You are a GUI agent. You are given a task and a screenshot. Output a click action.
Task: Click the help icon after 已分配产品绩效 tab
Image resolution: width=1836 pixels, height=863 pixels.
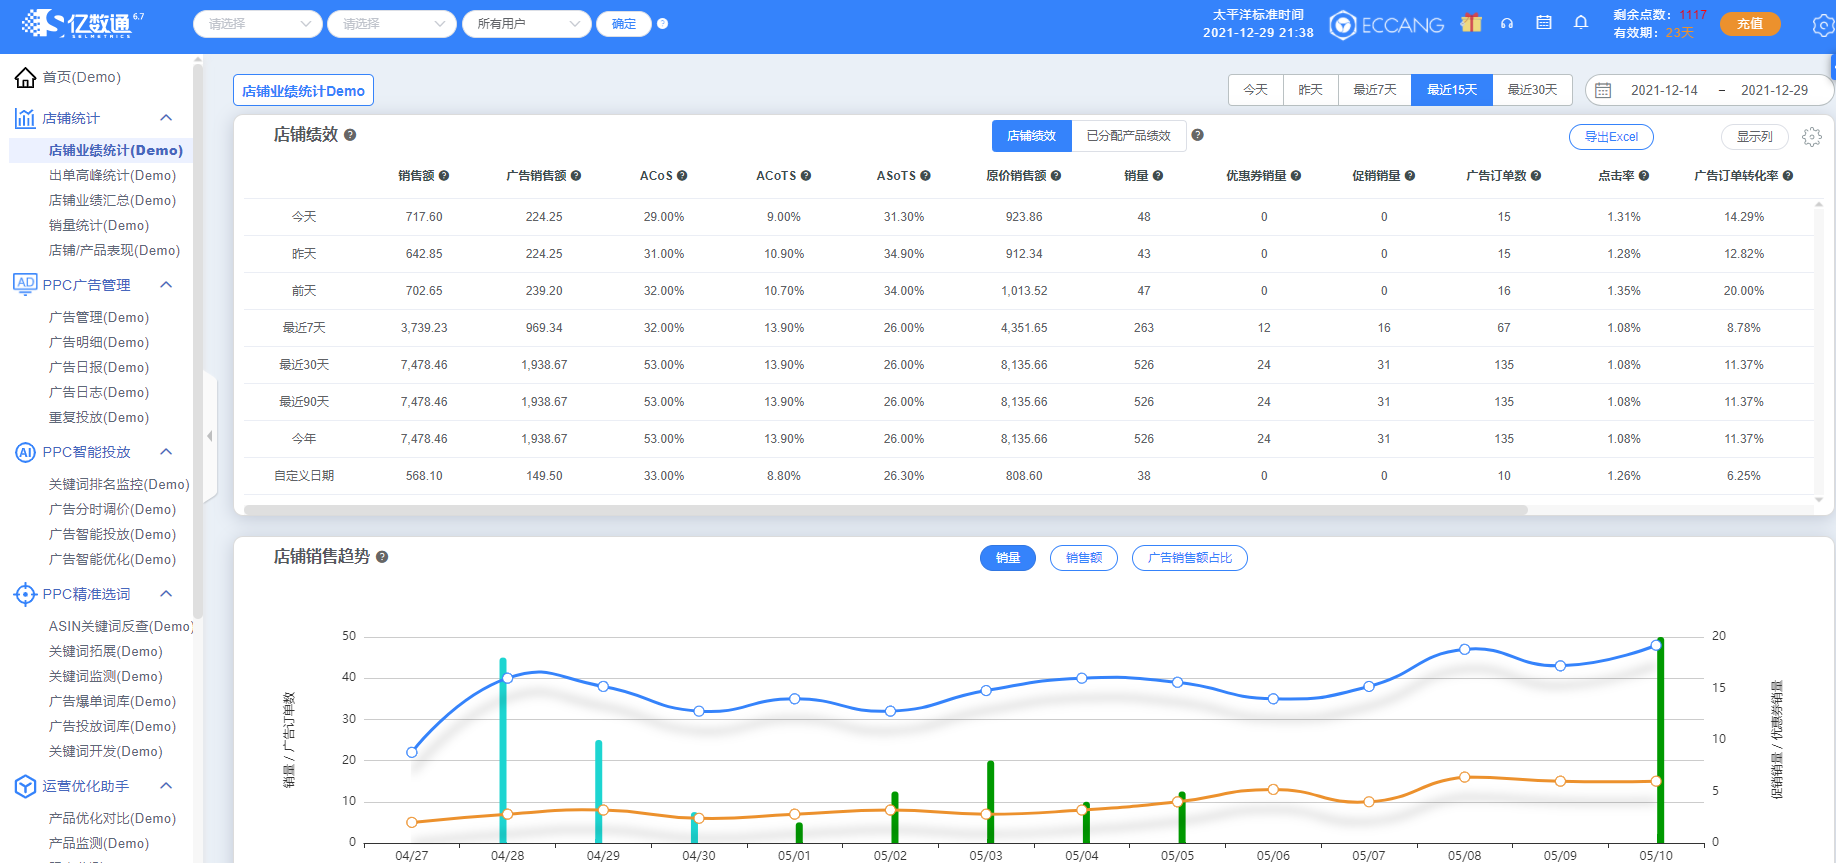pos(1197,135)
